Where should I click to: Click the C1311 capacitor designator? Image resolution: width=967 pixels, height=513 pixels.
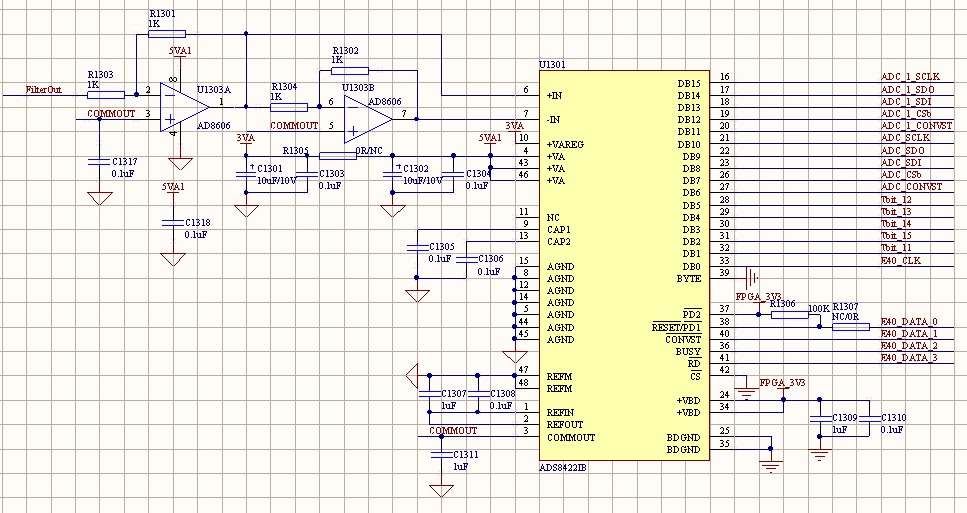pos(466,454)
